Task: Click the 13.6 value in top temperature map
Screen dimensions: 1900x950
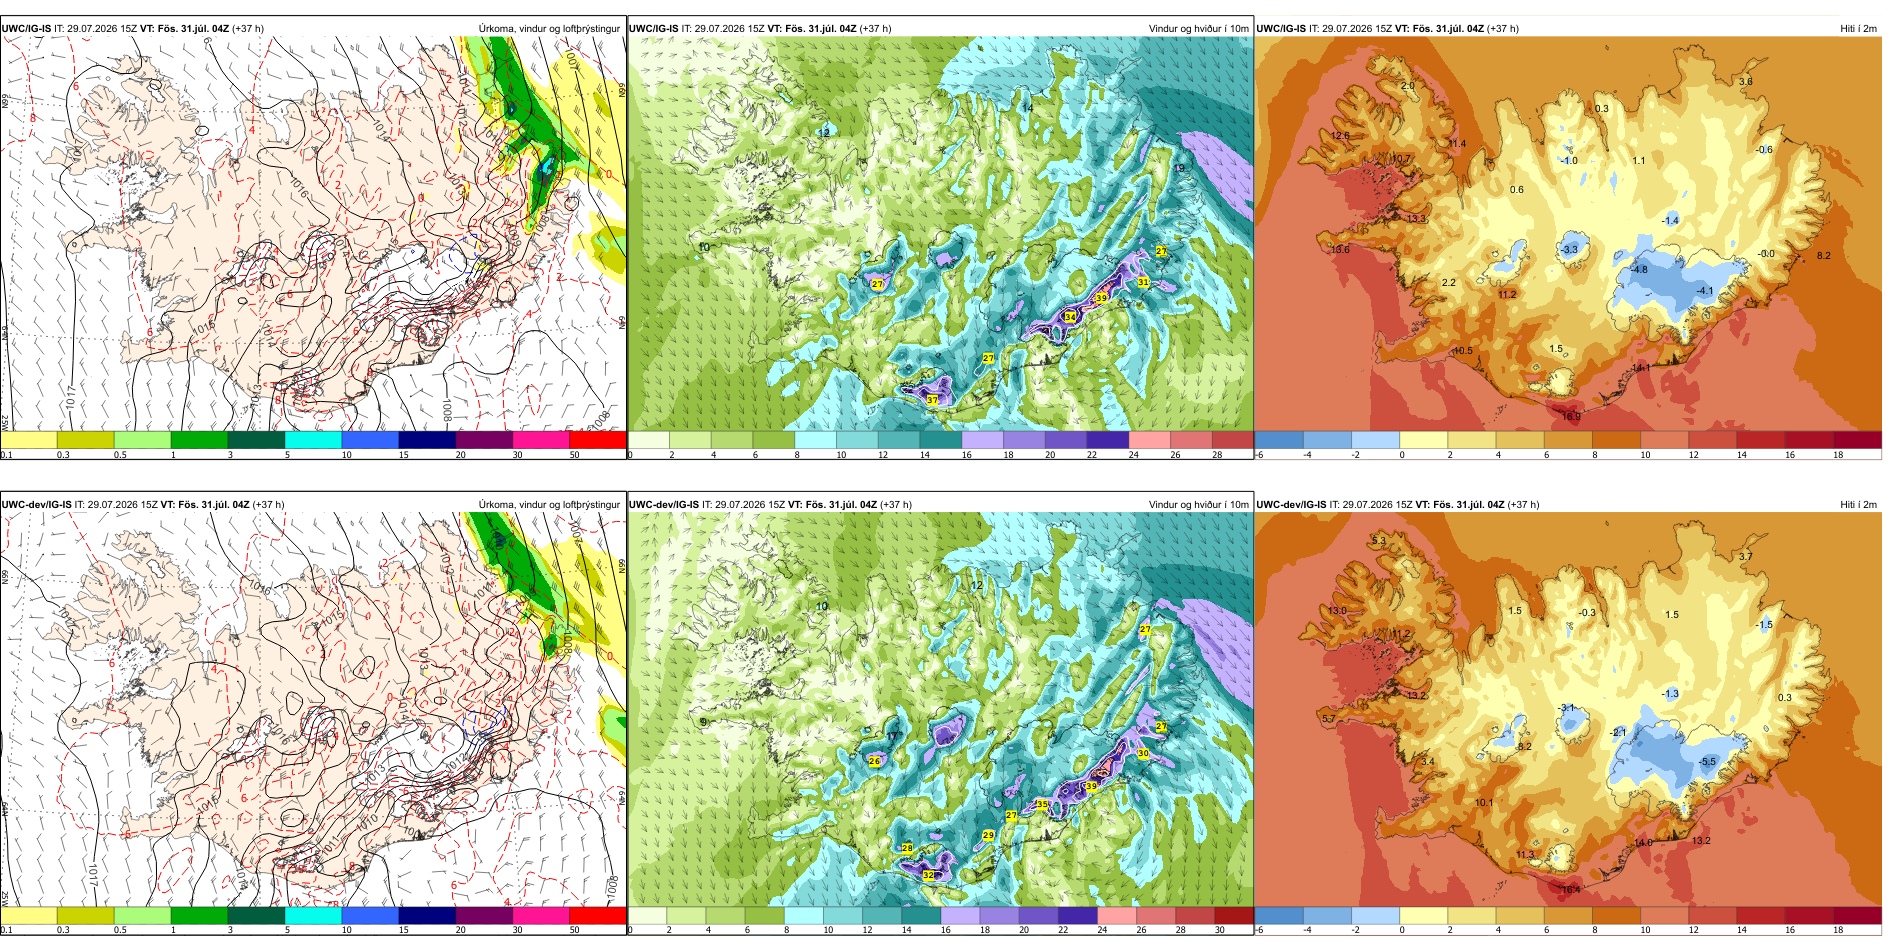Action: pyautogui.click(x=1340, y=250)
